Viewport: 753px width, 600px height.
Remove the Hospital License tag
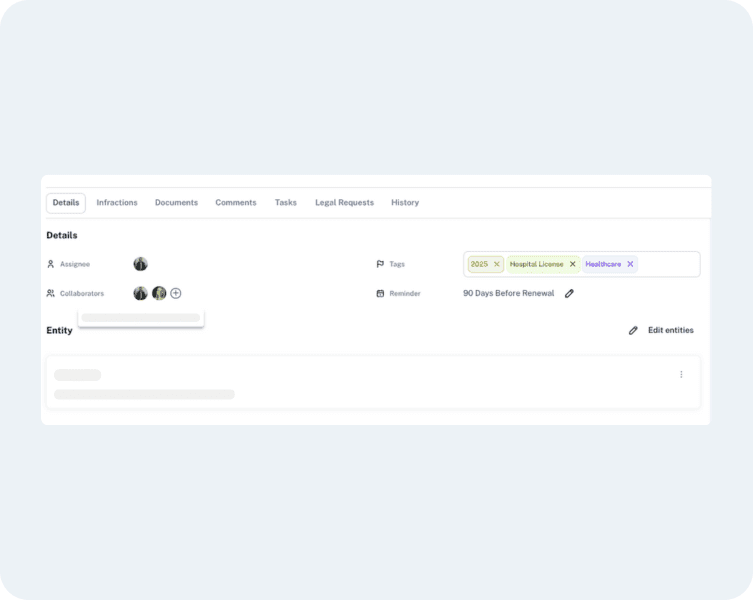point(572,264)
